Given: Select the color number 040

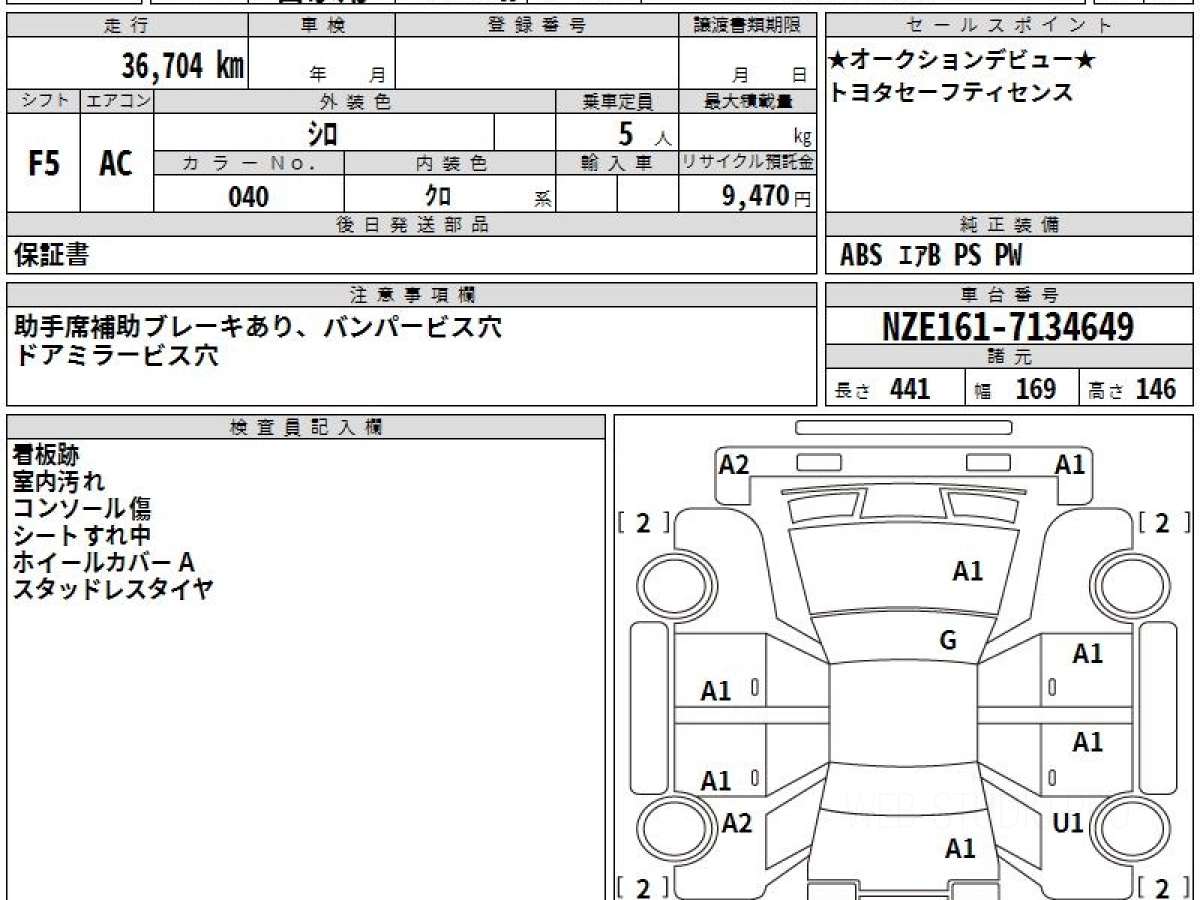Looking at the screenshot, I should (249, 196).
